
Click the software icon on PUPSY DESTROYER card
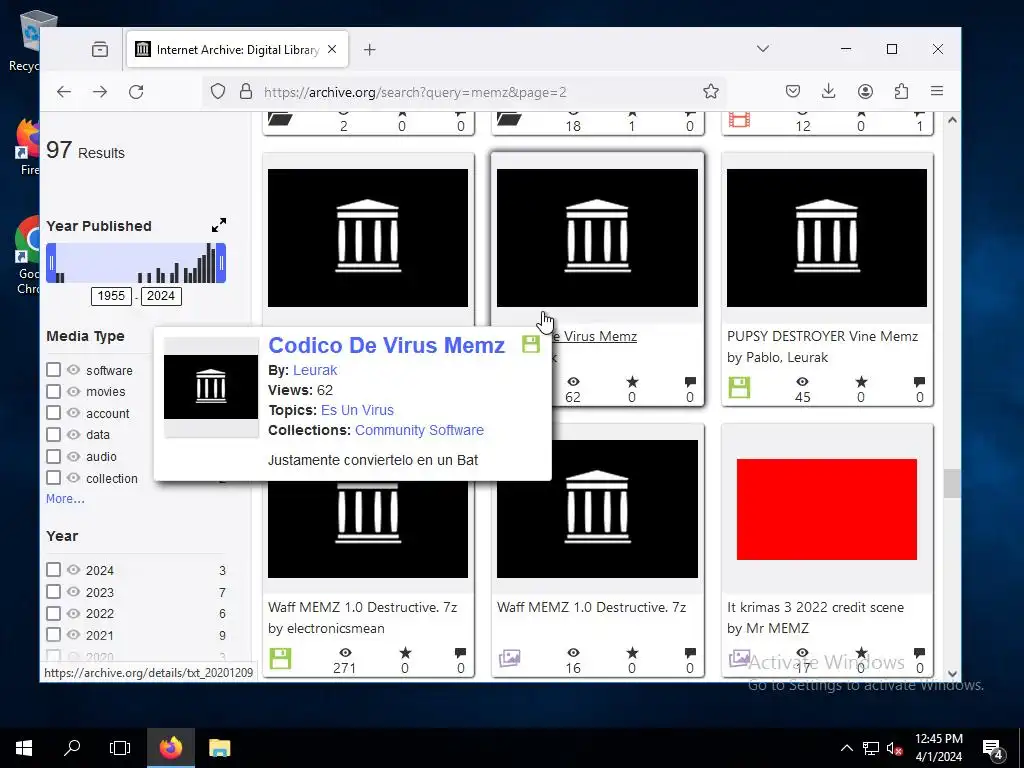(x=739, y=388)
